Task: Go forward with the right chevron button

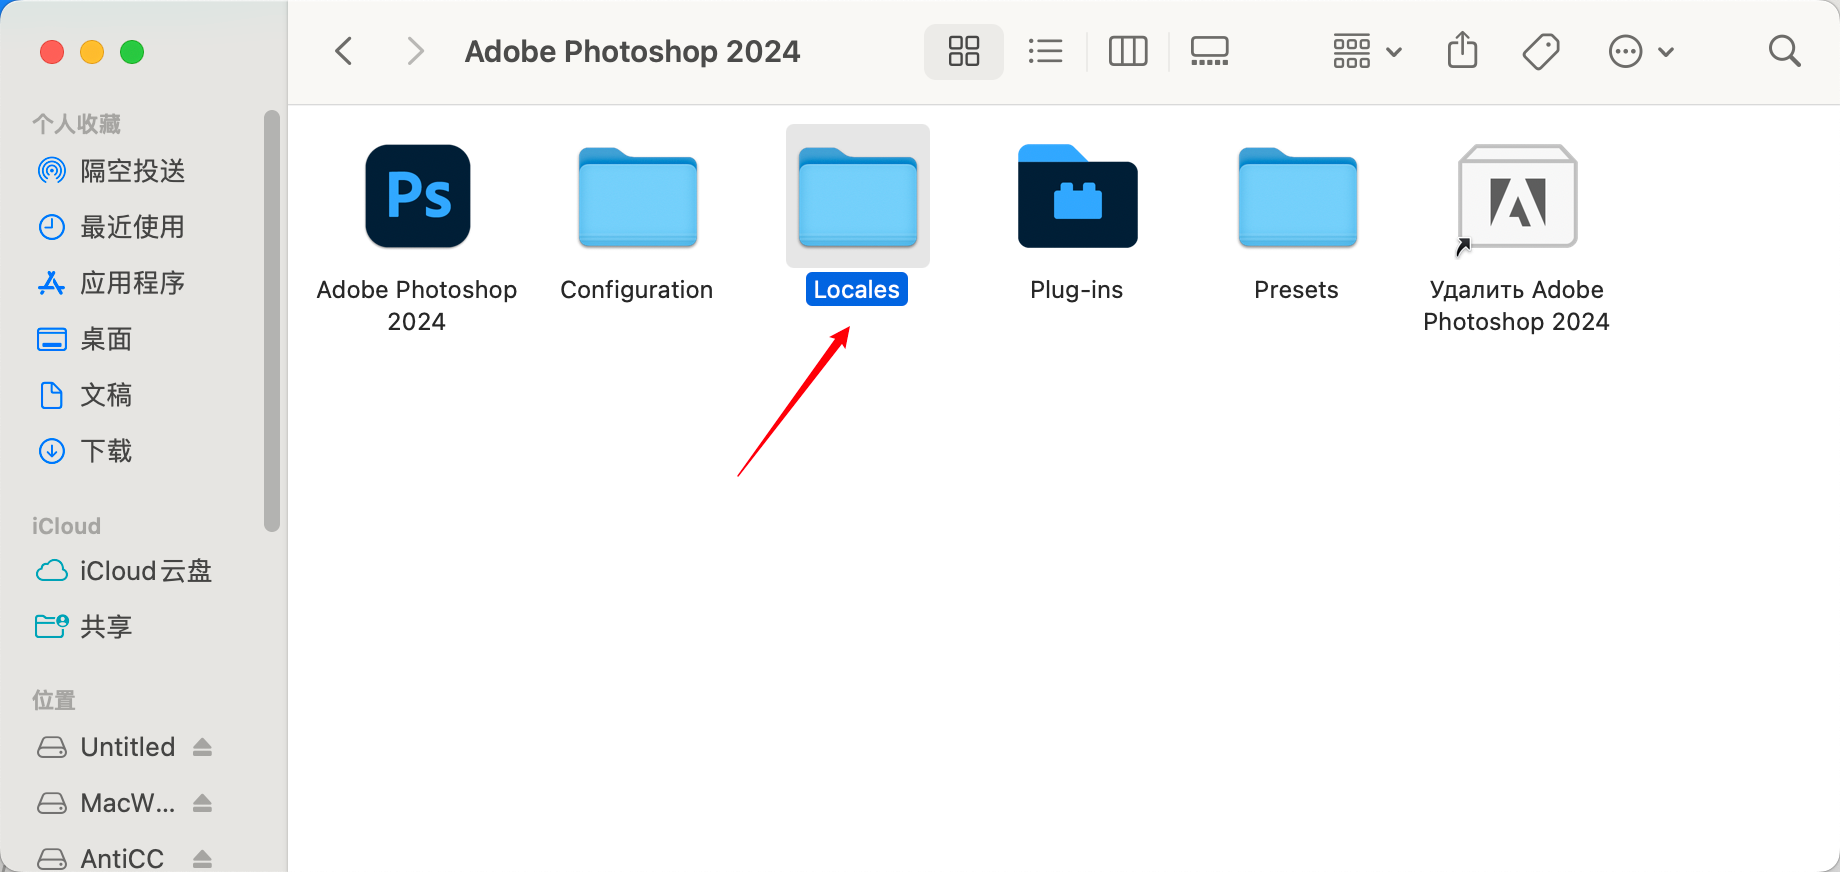Action: point(415,51)
